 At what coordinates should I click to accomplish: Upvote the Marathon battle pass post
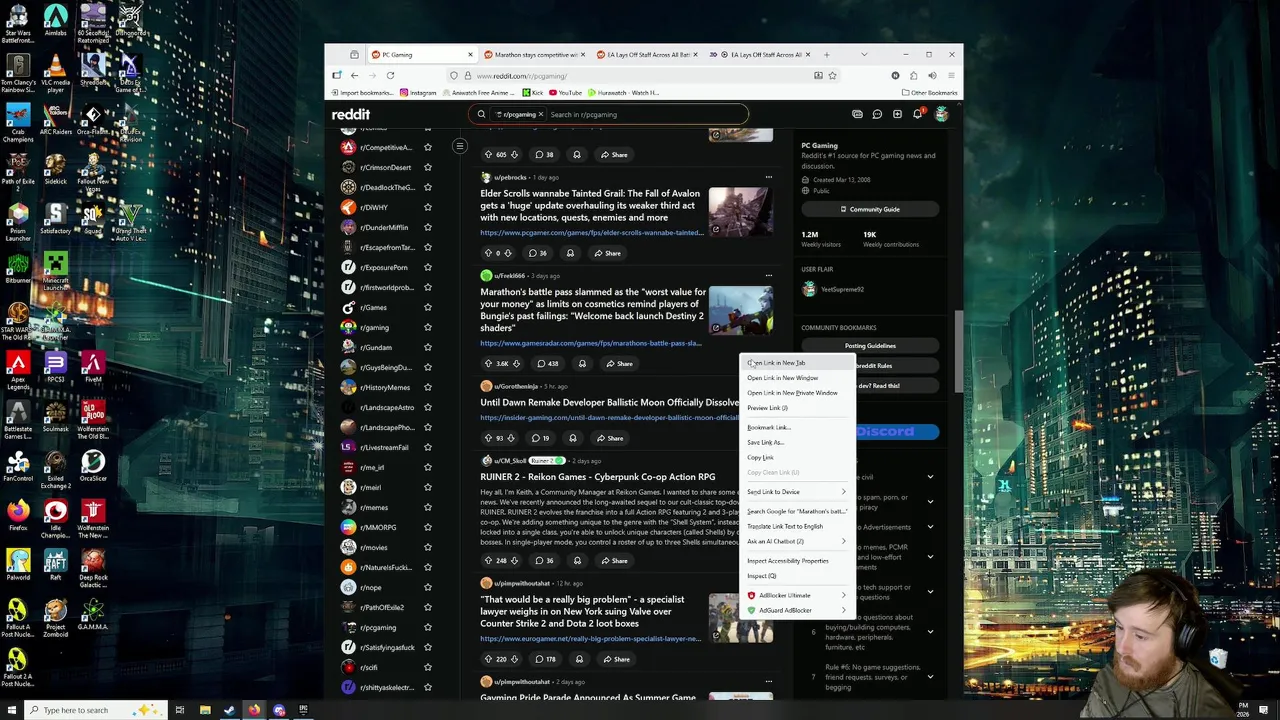pyautogui.click(x=489, y=363)
